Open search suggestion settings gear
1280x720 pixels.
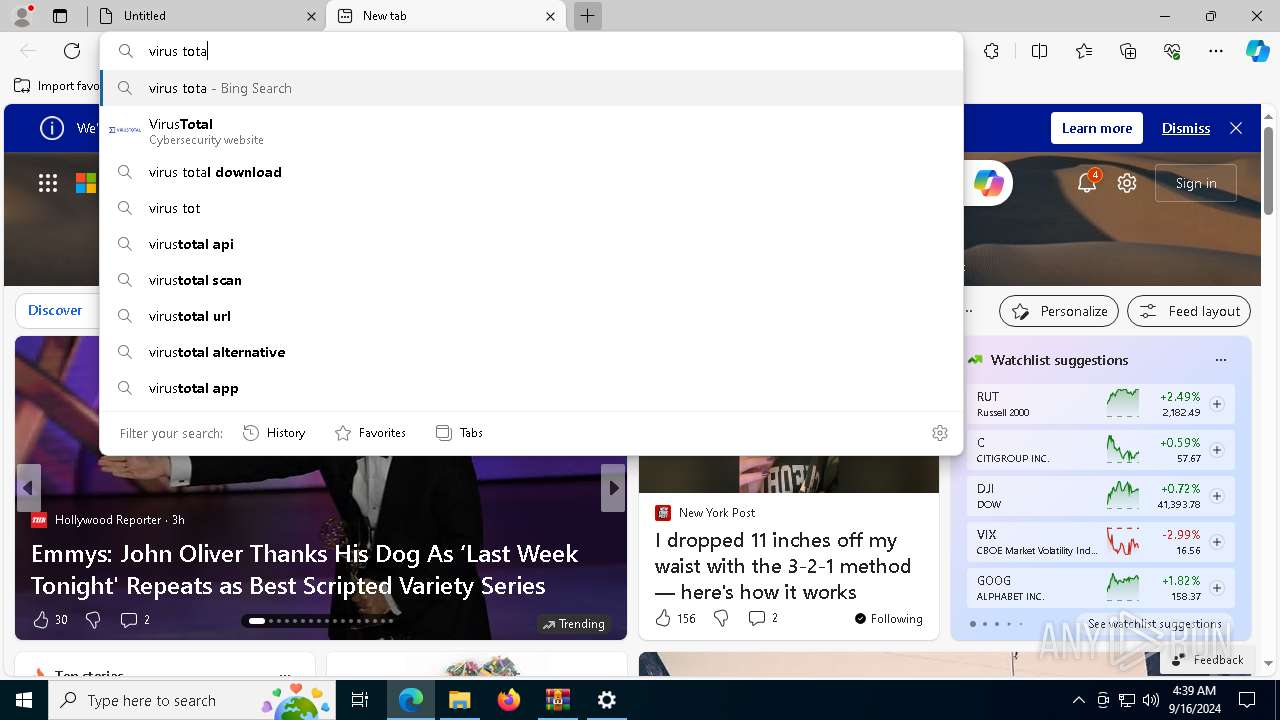tap(940, 433)
